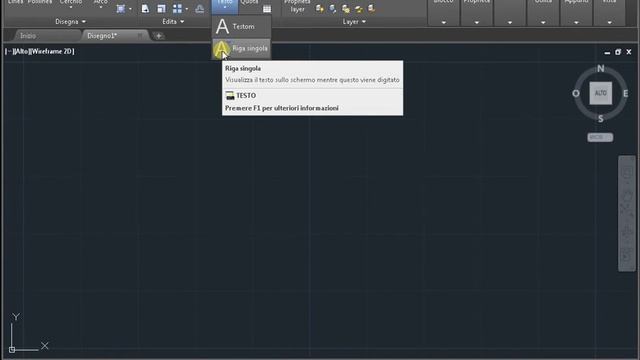
Task: Restore the drawing viewport window
Action: [618, 52]
